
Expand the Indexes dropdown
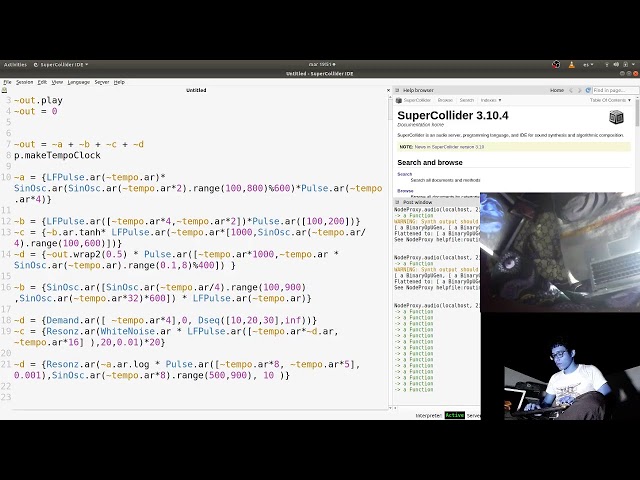(491, 100)
